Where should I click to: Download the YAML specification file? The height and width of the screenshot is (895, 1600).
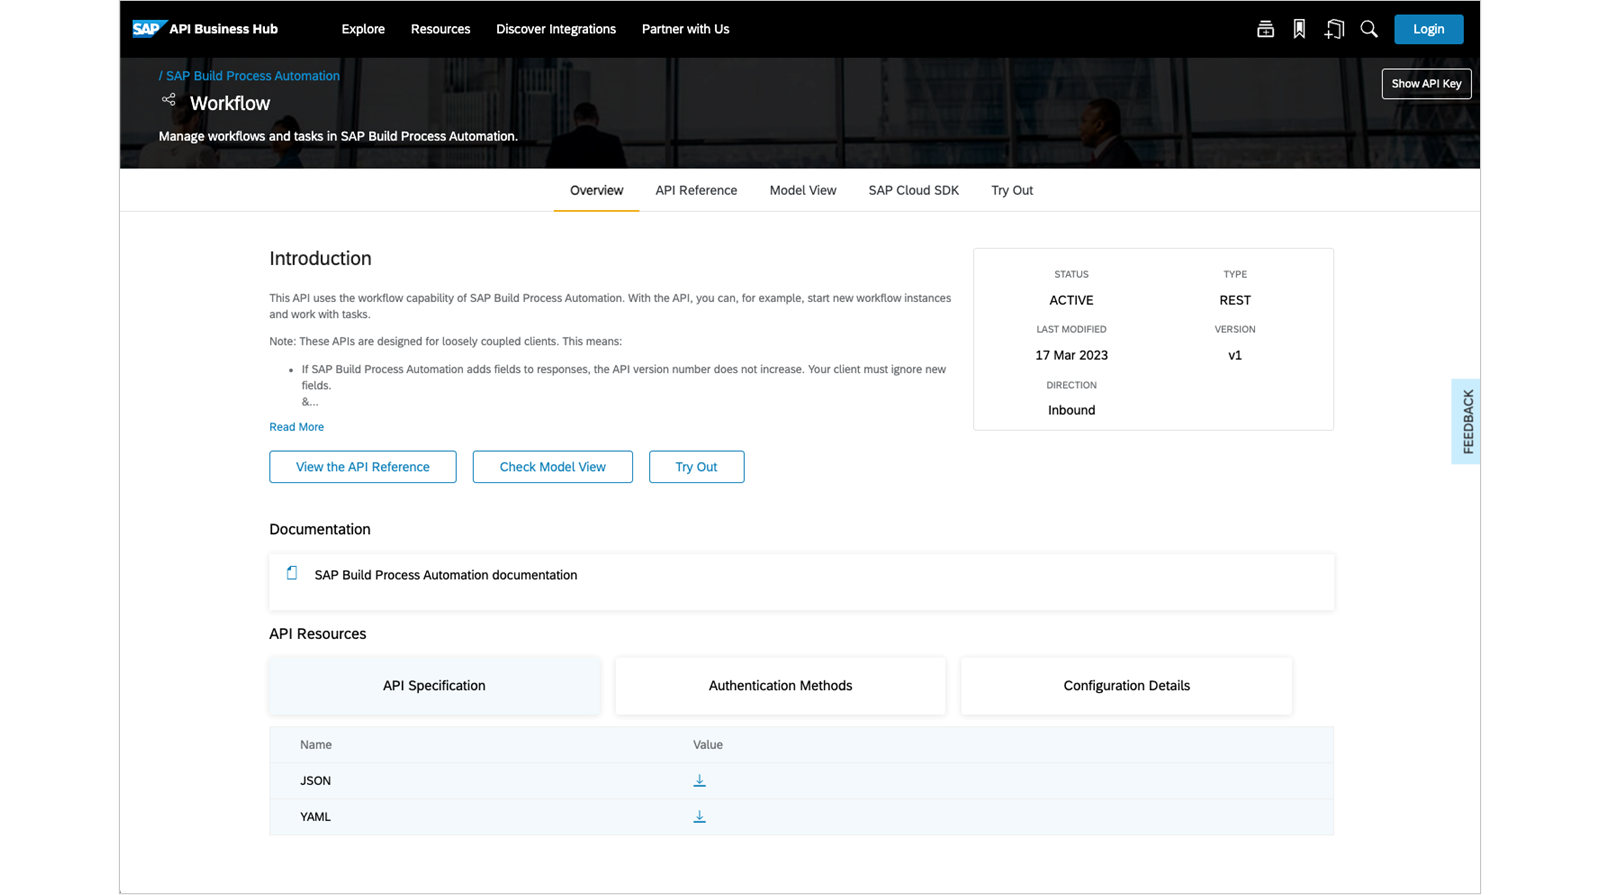[x=699, y=816]
